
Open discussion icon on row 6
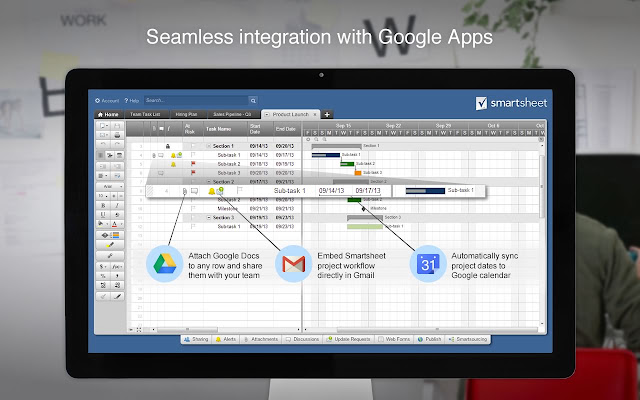[161, 173]
